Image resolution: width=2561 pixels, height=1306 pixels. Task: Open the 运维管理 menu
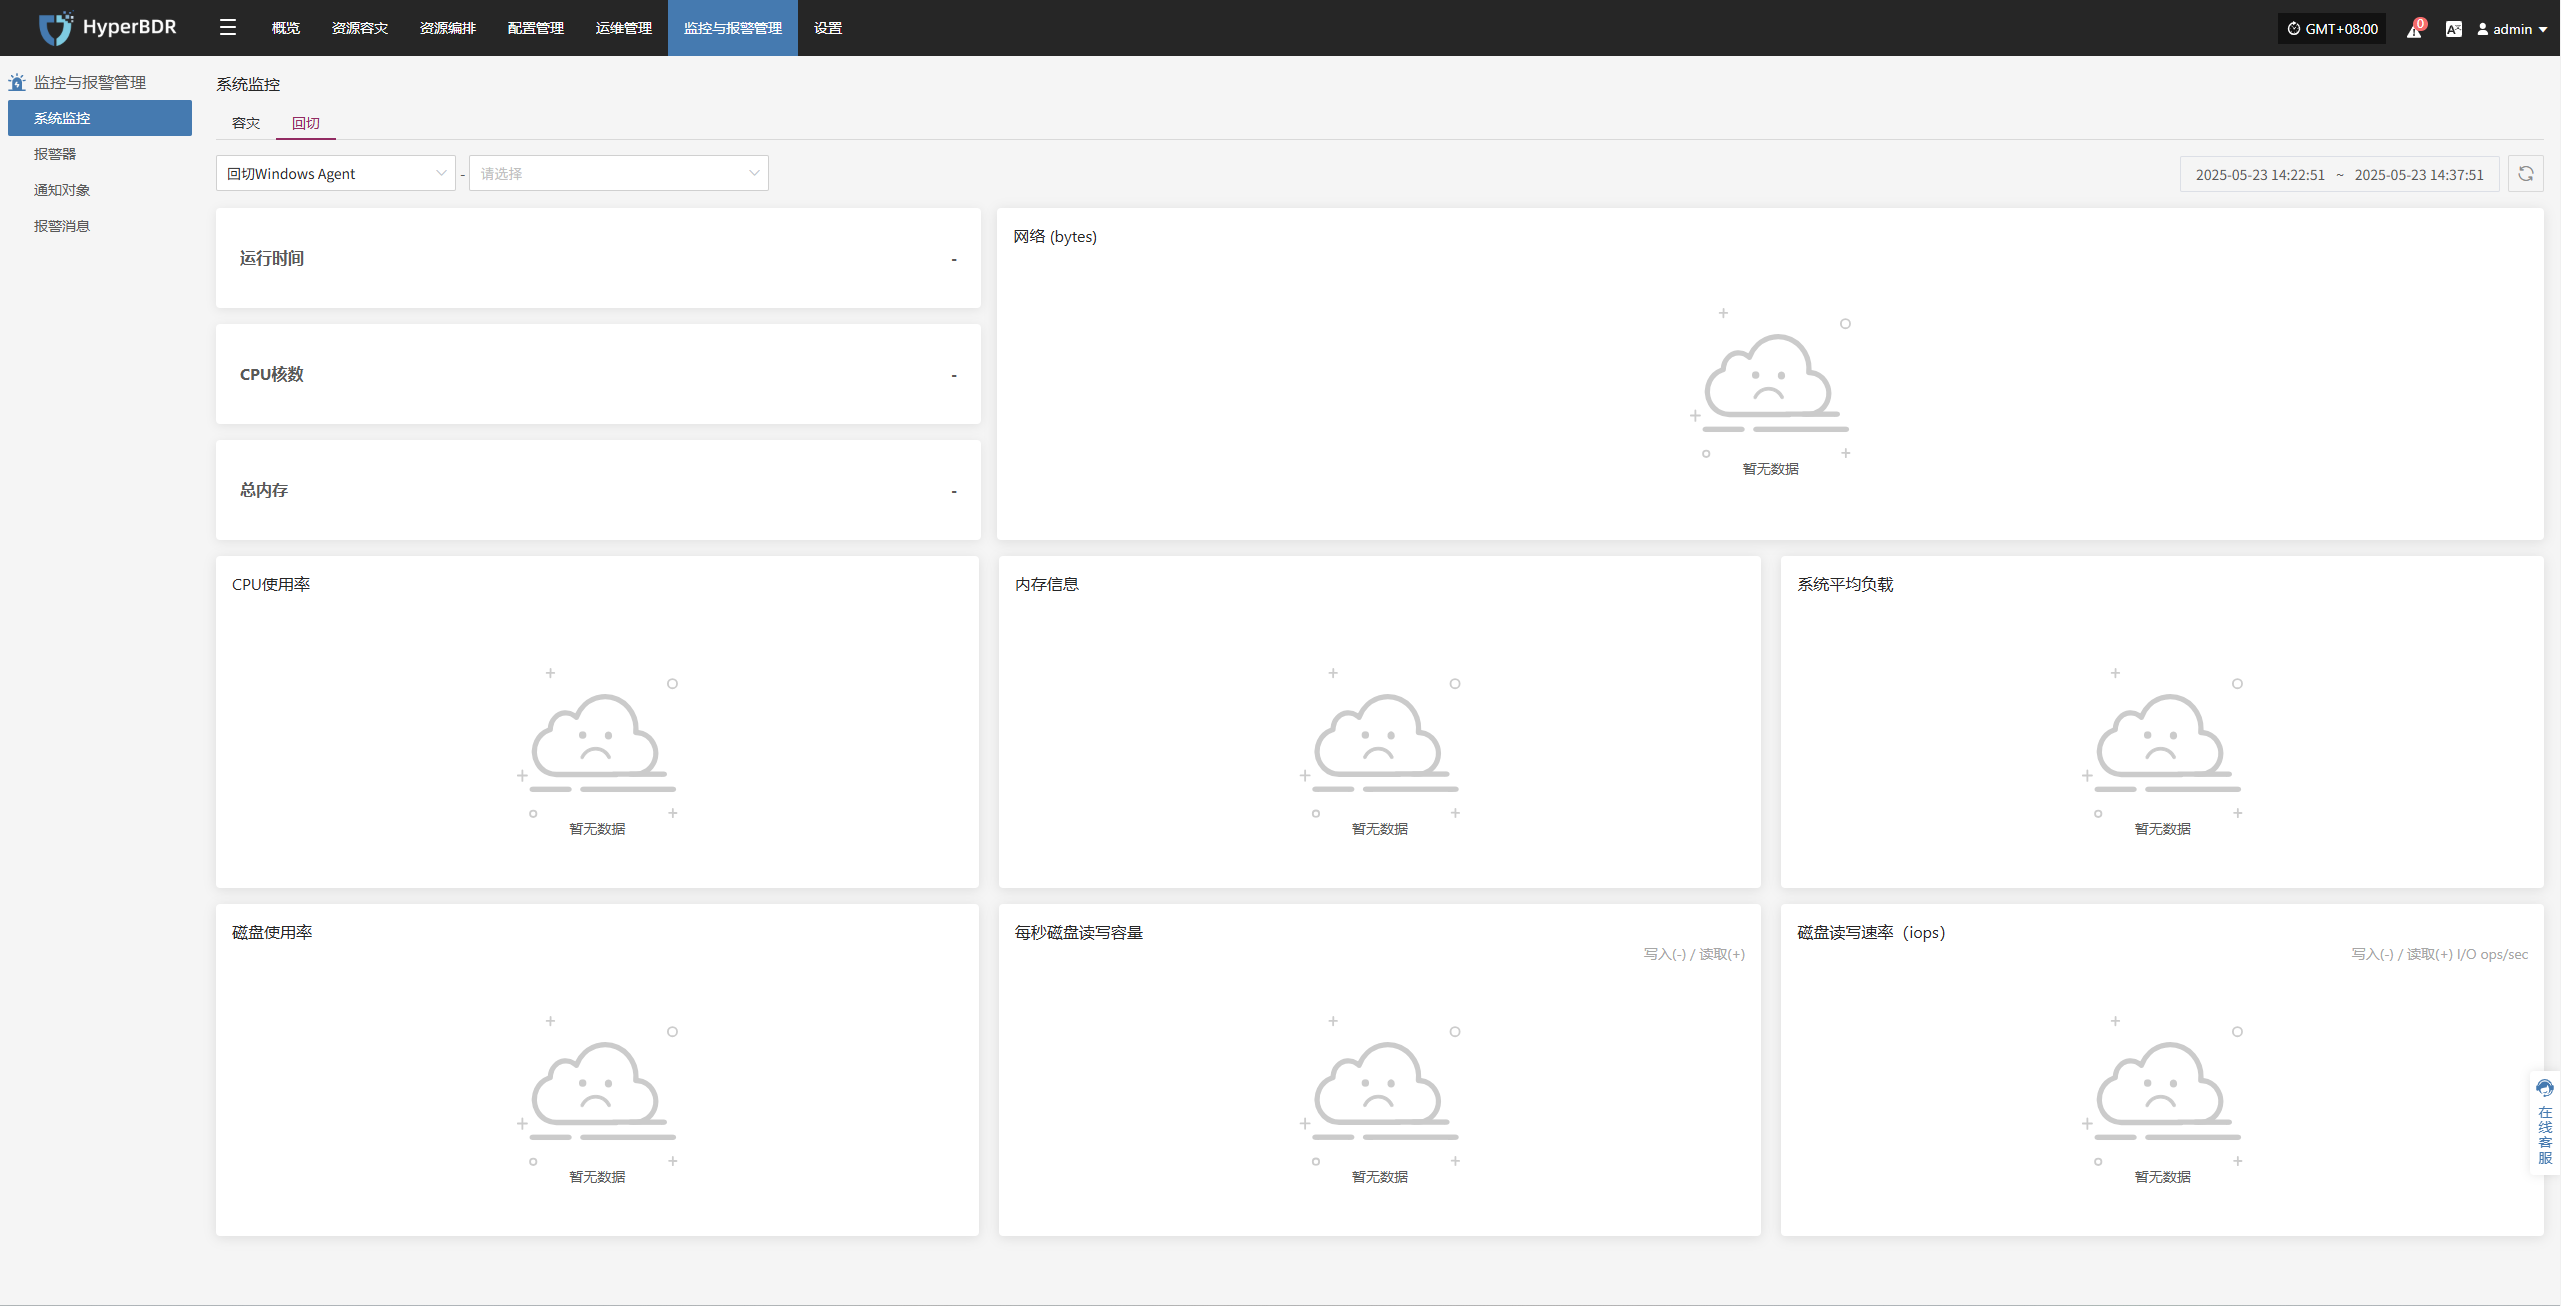click(624, 28)
